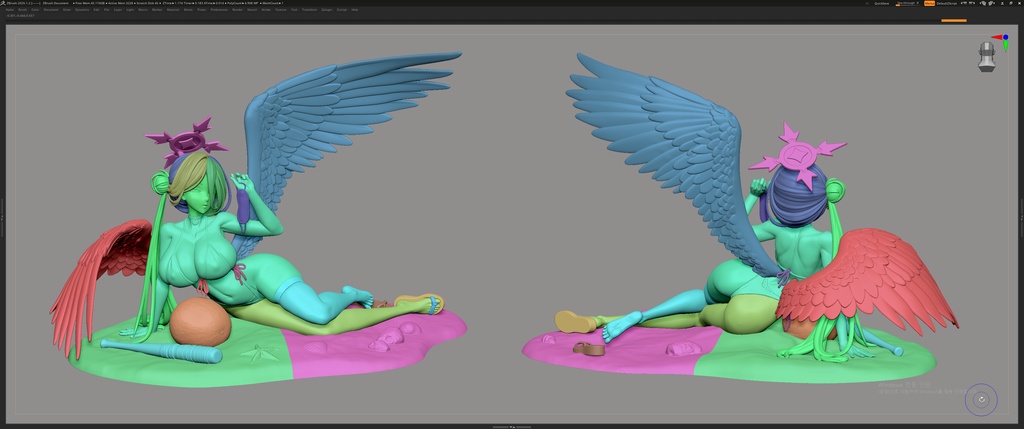The width and height of the screenshot is (1024, 429).
Task: Expand the right tray divider handle
Action: point(1021,217)
